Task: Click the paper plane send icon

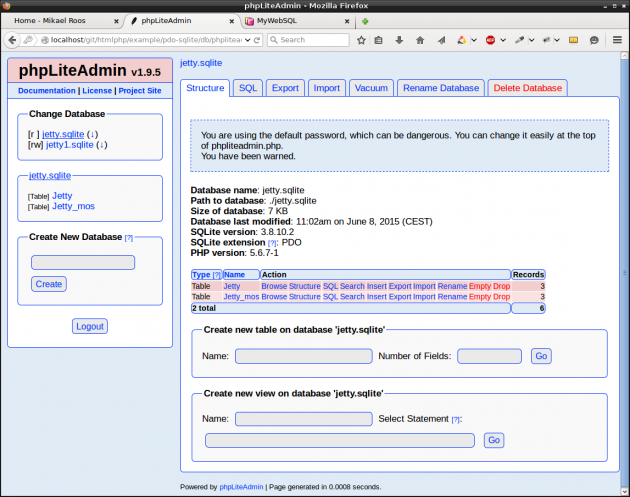Action: 441,40
